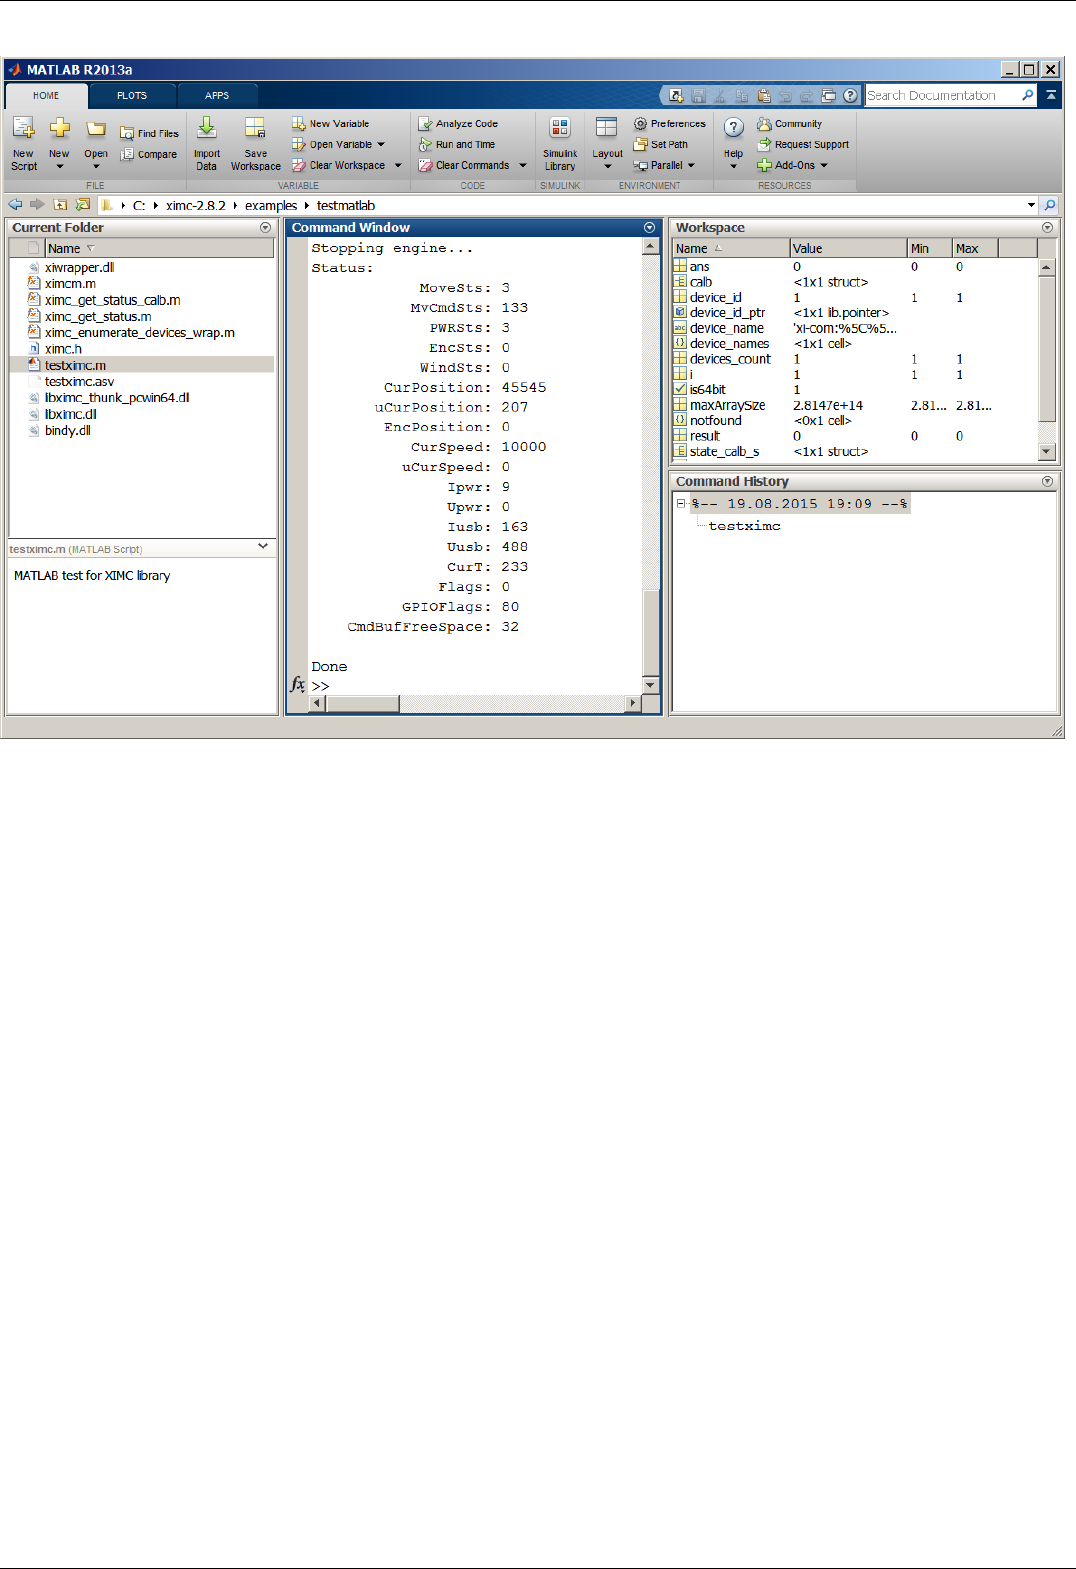Viewport: 1076px width, 1569px height.
Task: Import Data into the workspace
Action: point(207,143)
